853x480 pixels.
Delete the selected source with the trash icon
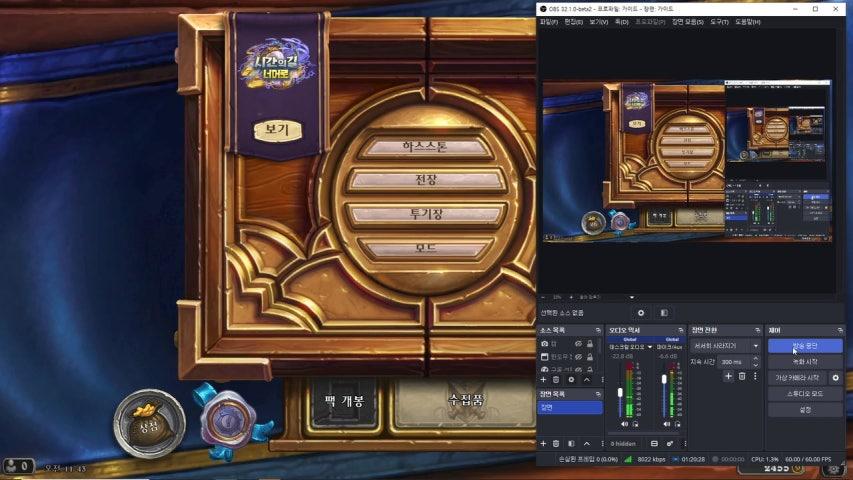coord(557,379)
